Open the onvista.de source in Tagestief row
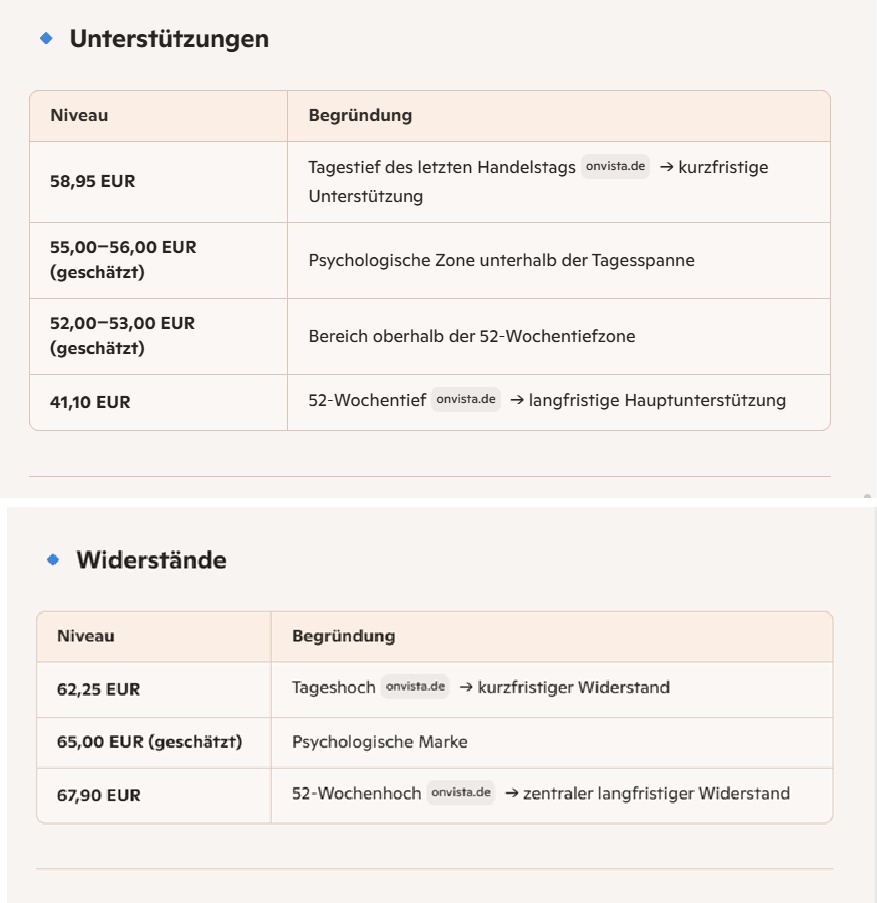The width and height of the screenshot is (877, 903). (x=615, y=167)
